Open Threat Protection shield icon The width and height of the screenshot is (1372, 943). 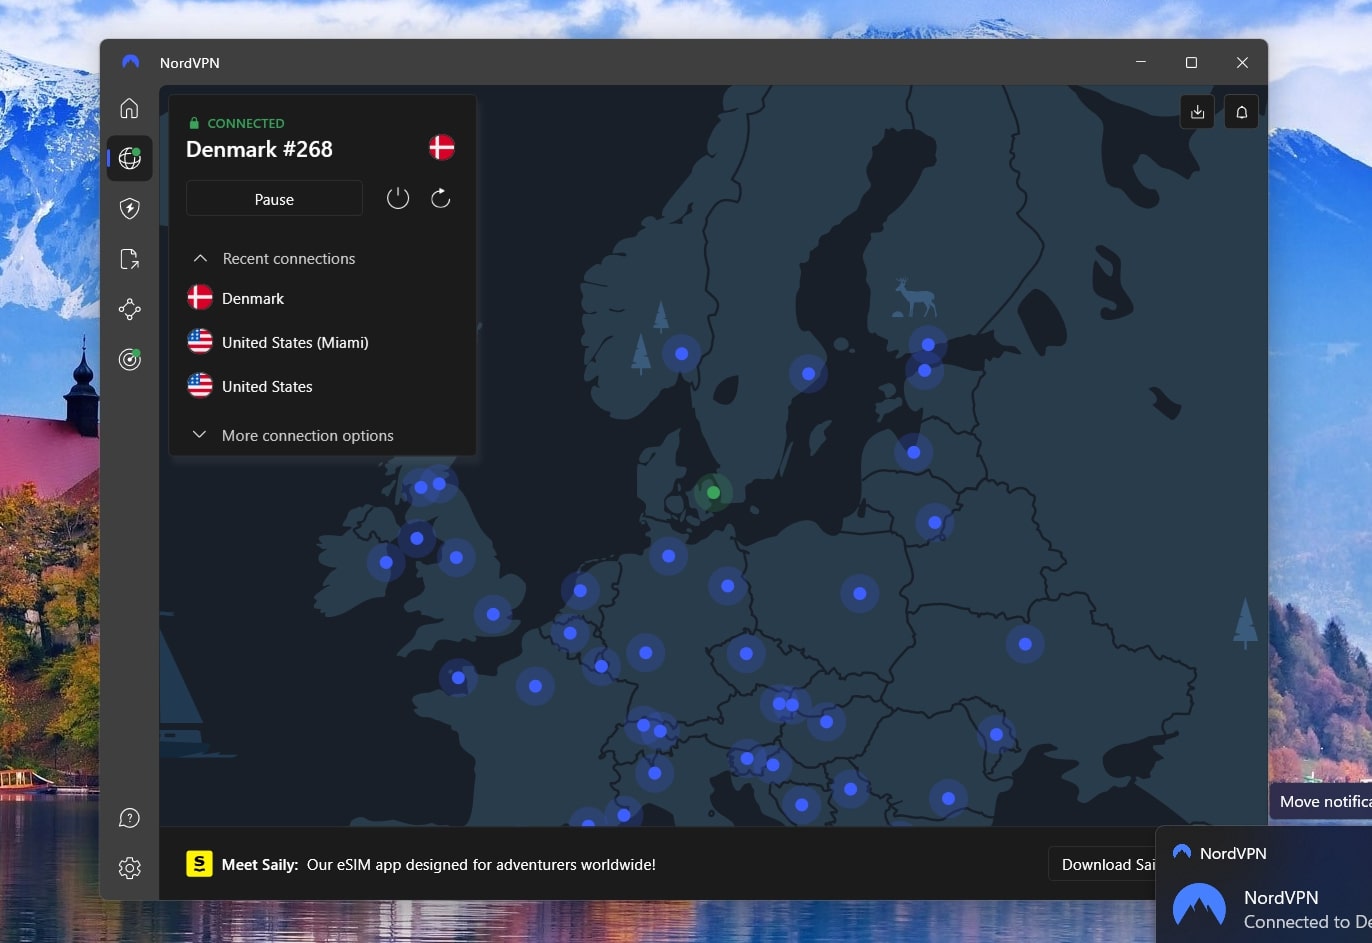click(129, 208)
